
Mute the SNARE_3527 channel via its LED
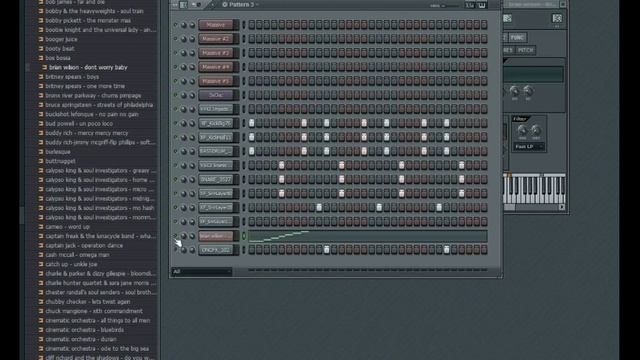pos(176,179)
